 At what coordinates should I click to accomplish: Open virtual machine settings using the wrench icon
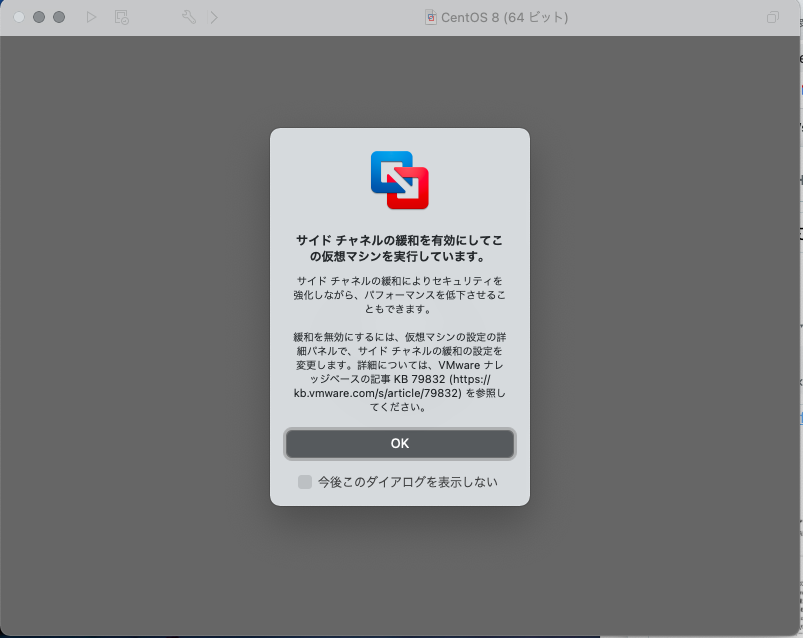[x=188, y=17]
